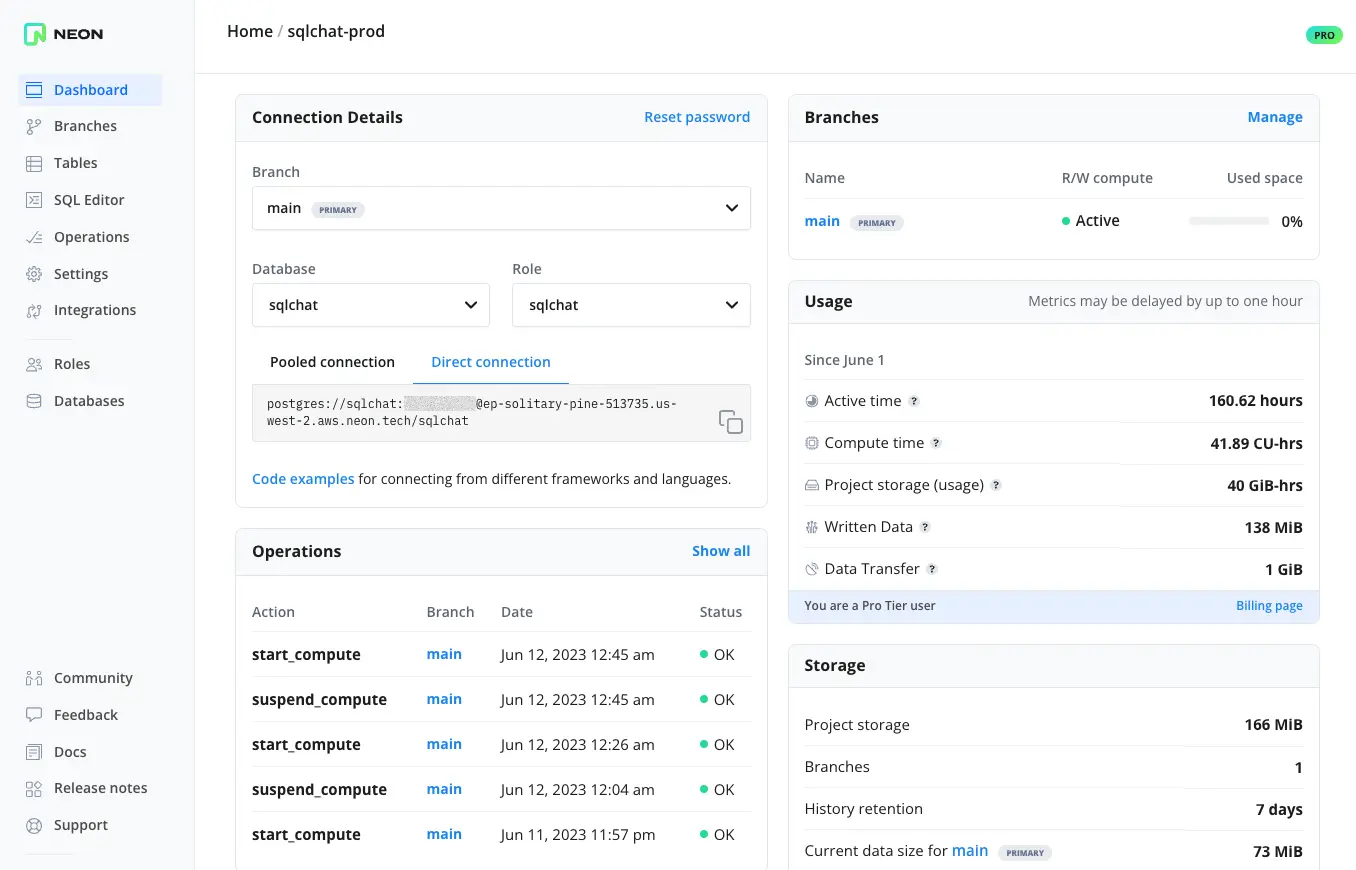Click the Neon logo icon

point(35,34)
